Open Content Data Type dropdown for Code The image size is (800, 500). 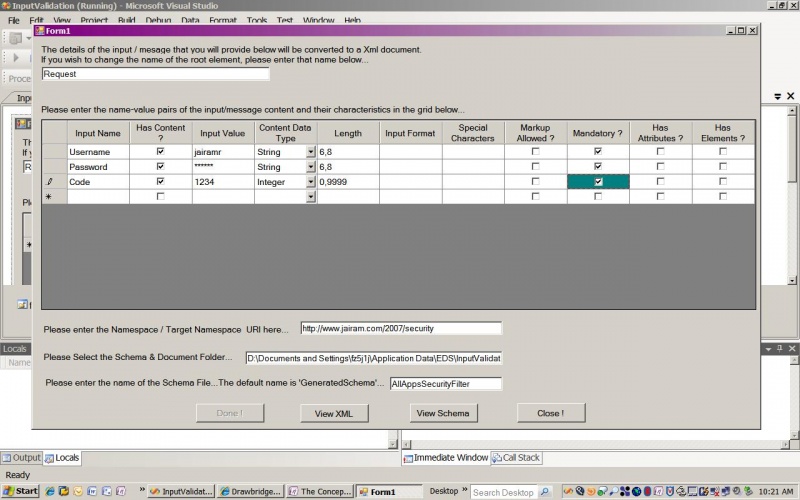[311, 182]
